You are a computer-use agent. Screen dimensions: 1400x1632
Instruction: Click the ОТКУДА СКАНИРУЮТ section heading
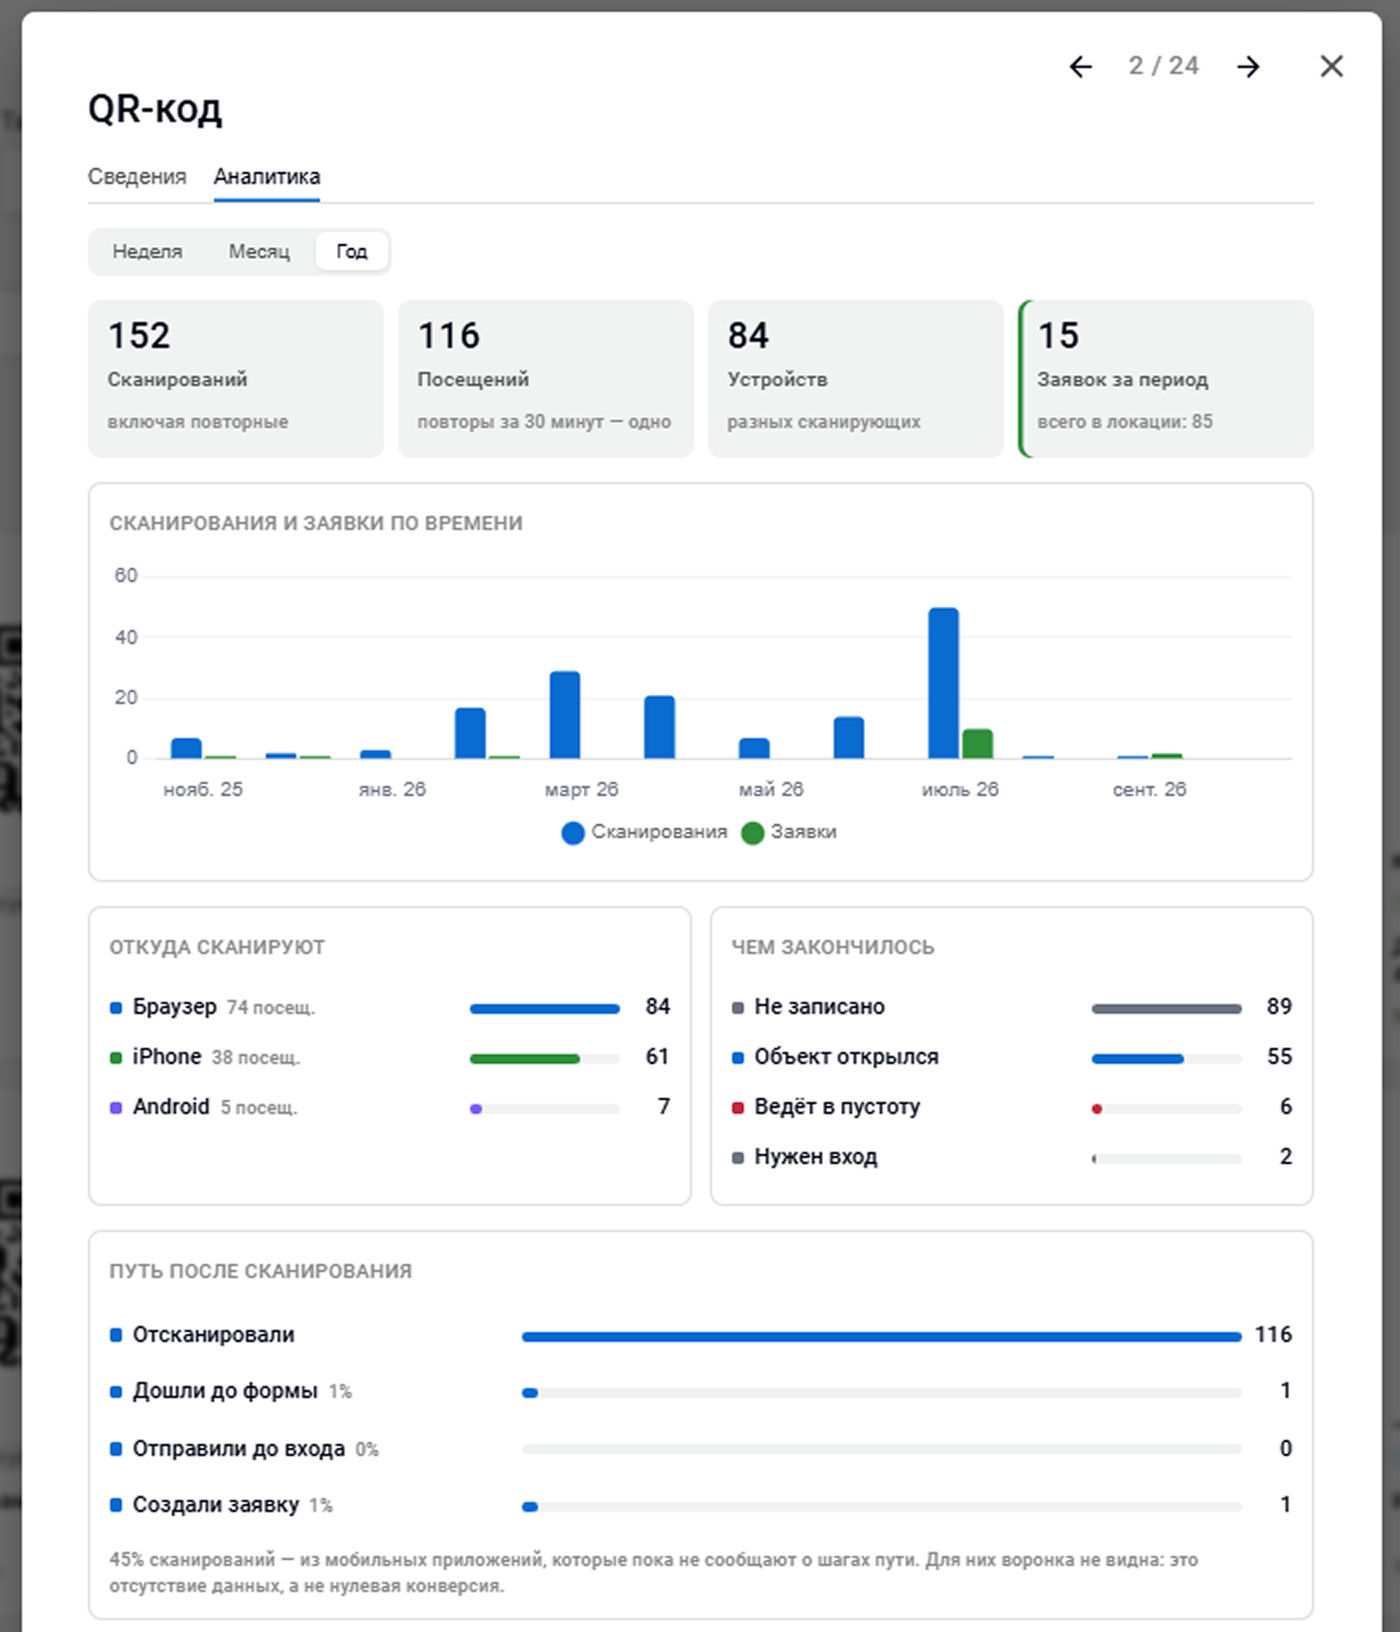pyautogui.click(x=217, y=948)
